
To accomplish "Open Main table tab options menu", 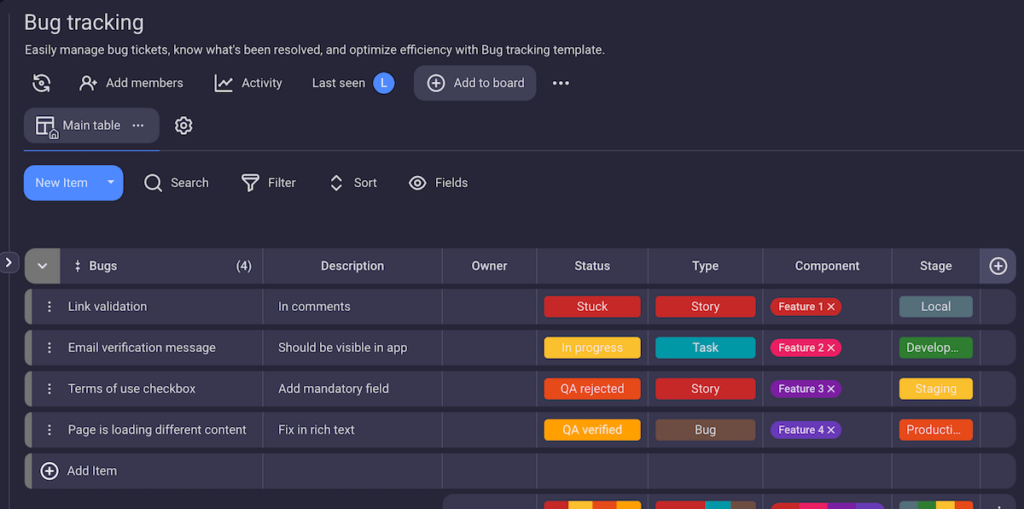I will point(138,125).
